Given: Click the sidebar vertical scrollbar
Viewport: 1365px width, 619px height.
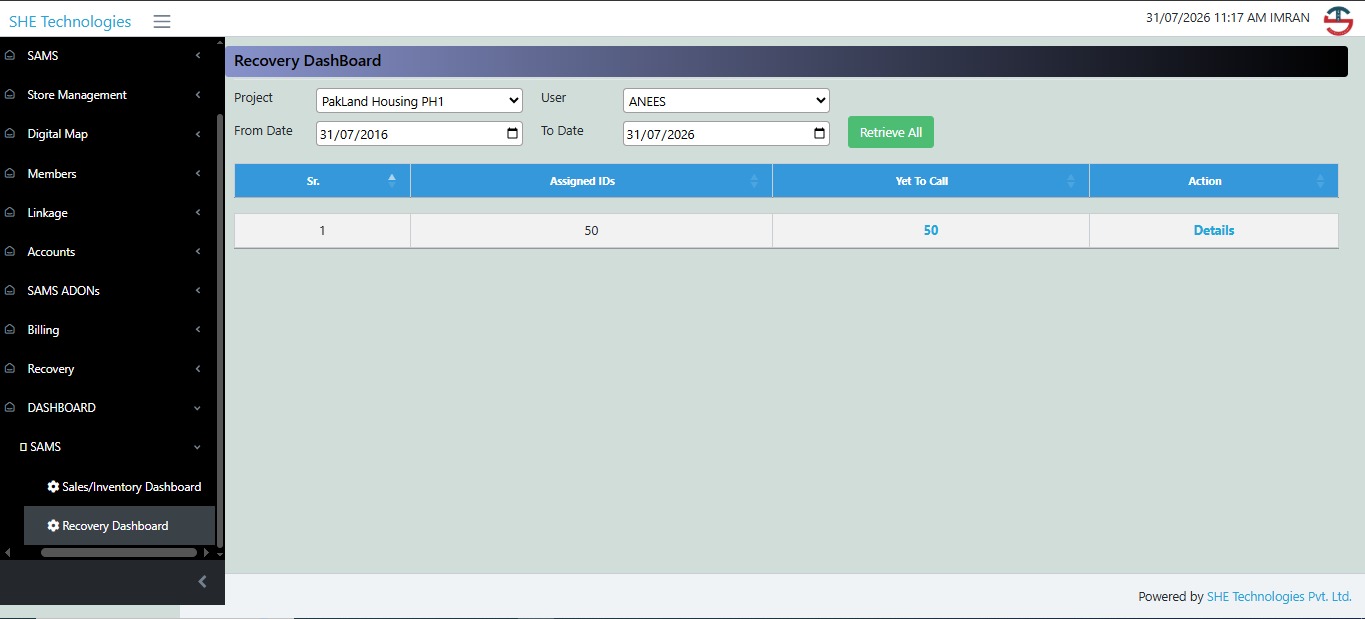Looking at the screenshot, I should (220, 331).
